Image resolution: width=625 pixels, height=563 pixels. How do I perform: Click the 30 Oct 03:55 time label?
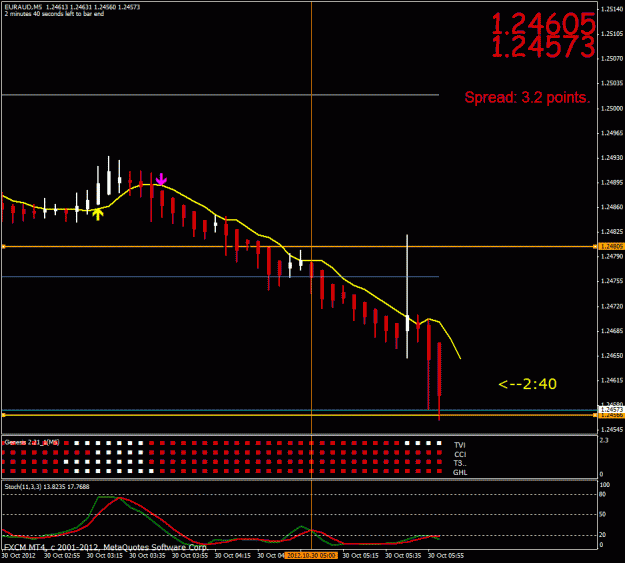[190, 555]
